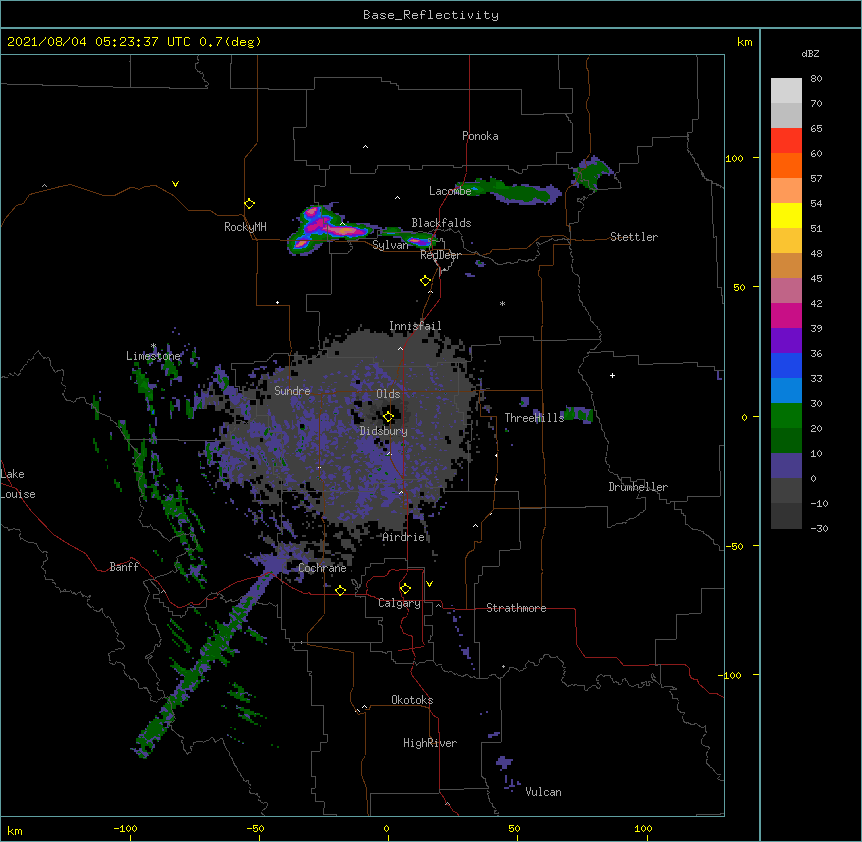This screenshot has height=842, width=862.
Task: Click the RedDeer city label
Action: 440,255
